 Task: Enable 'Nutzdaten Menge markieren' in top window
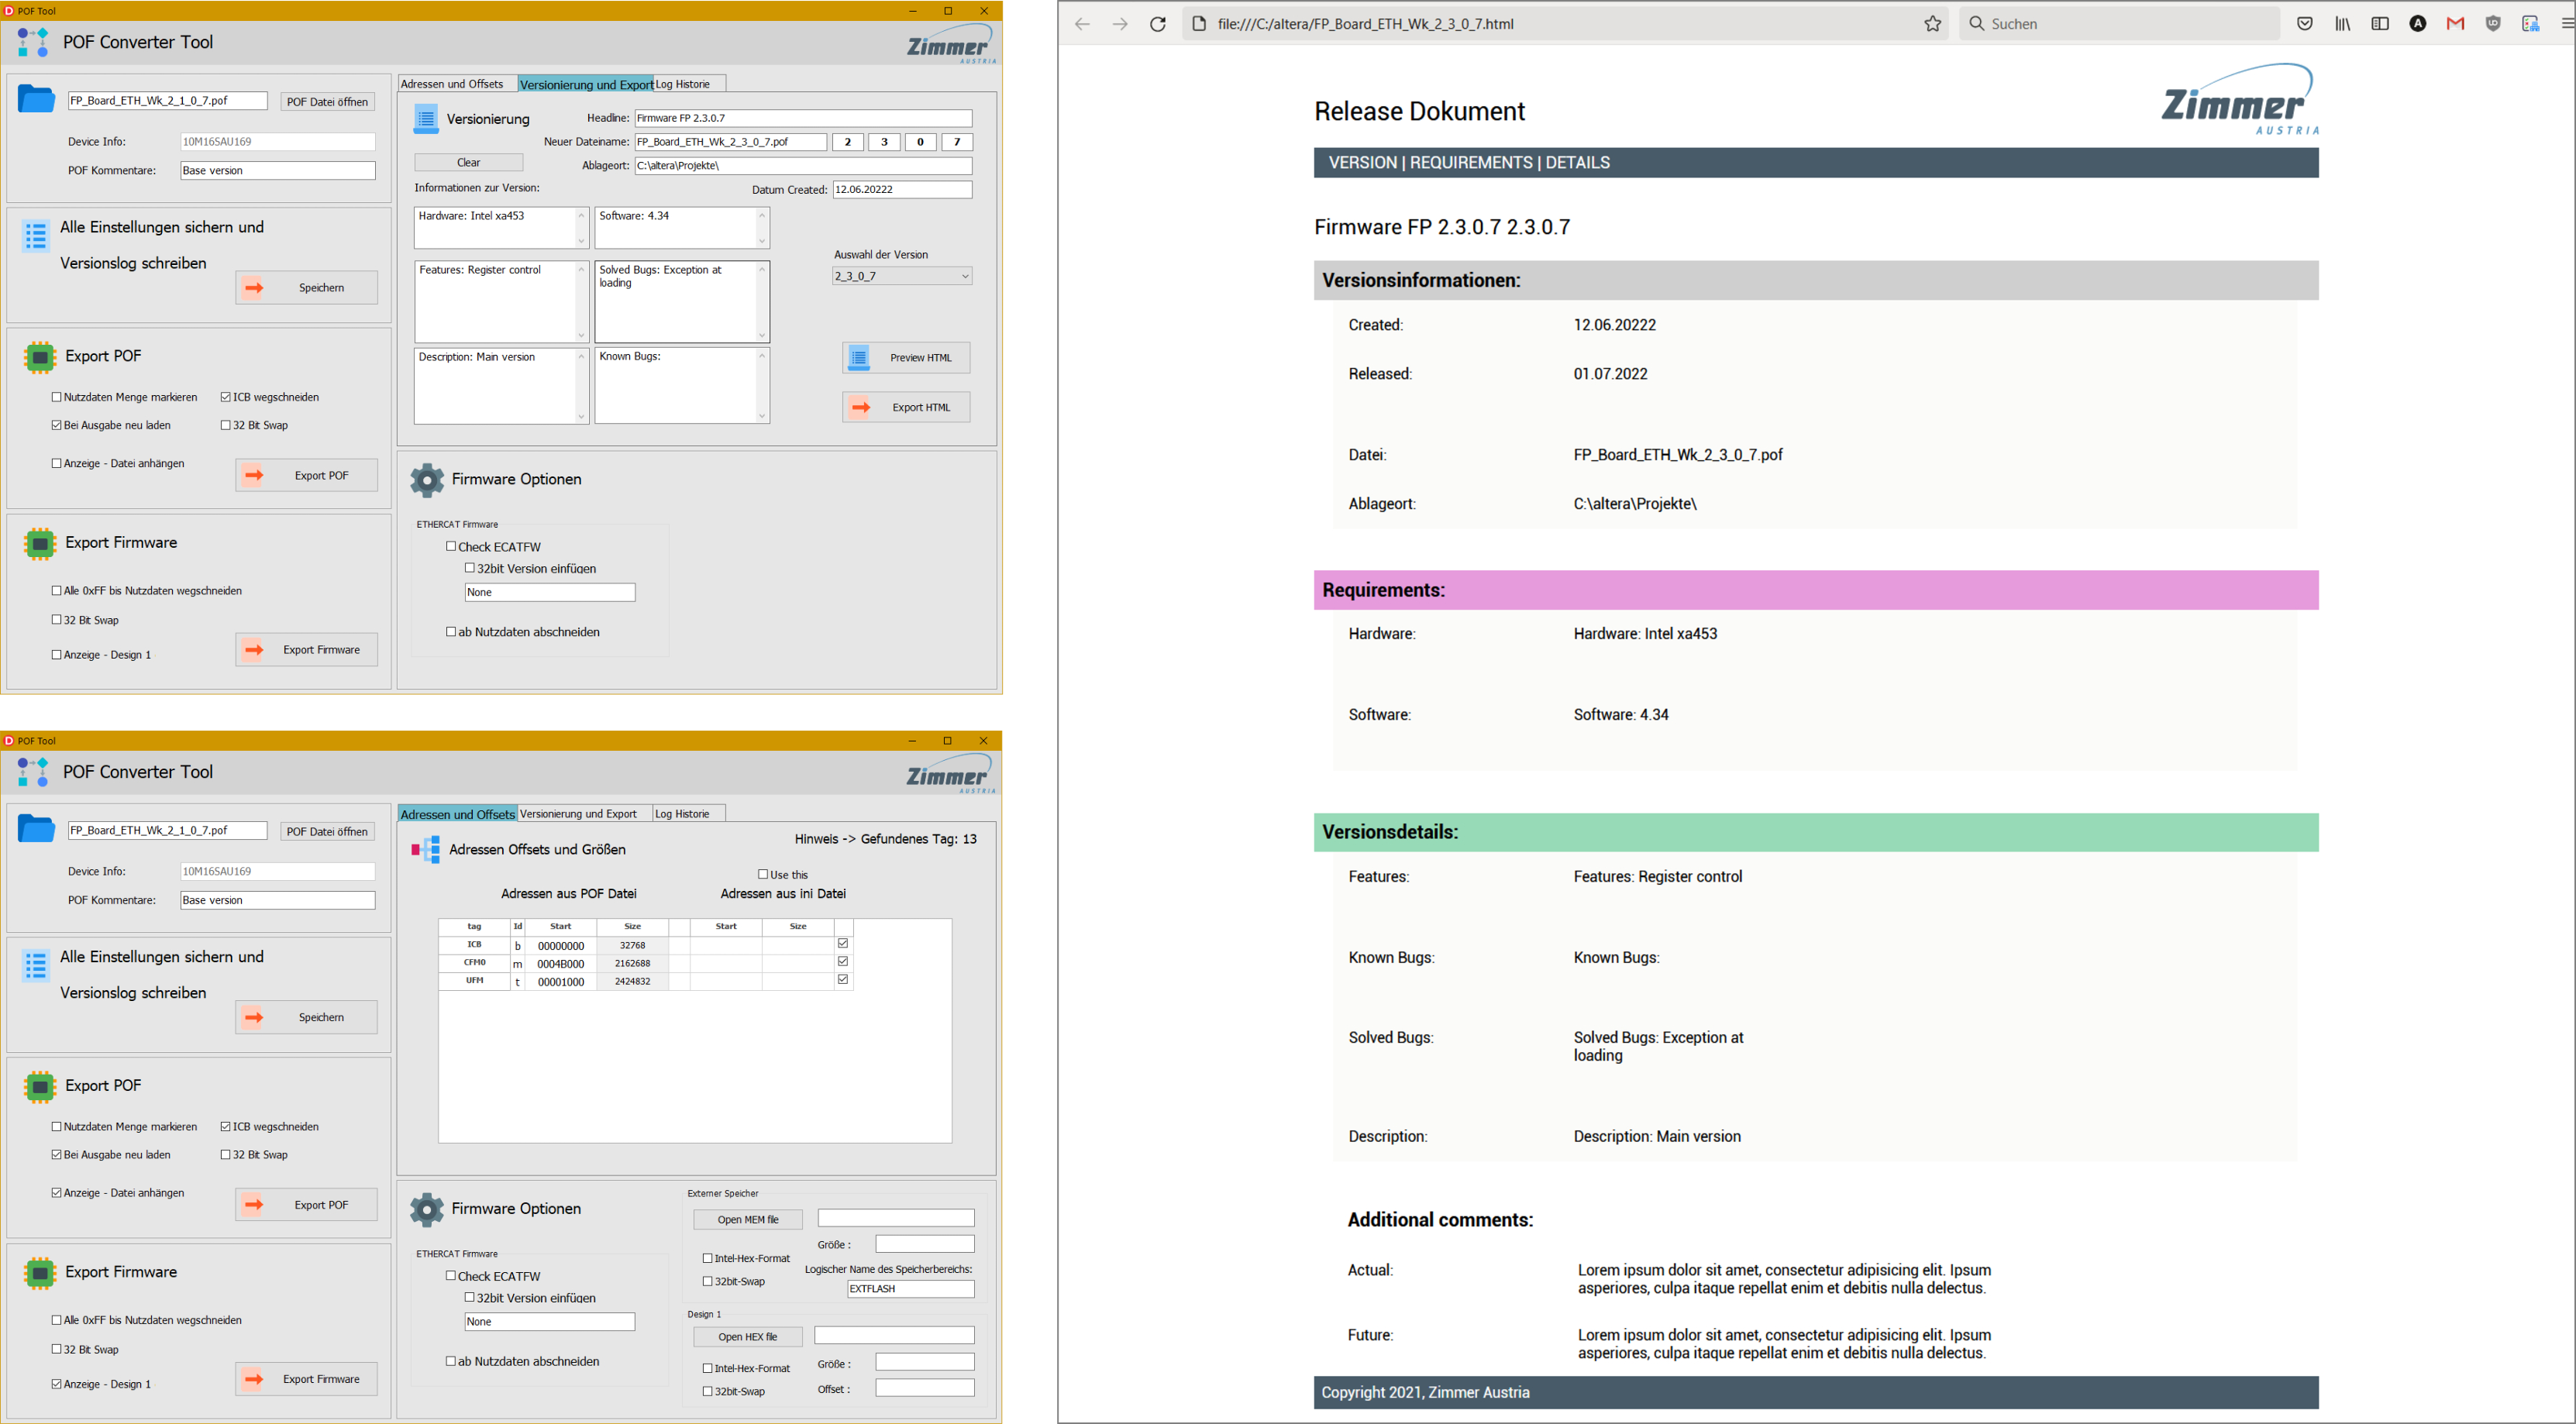tap(57, 397)
